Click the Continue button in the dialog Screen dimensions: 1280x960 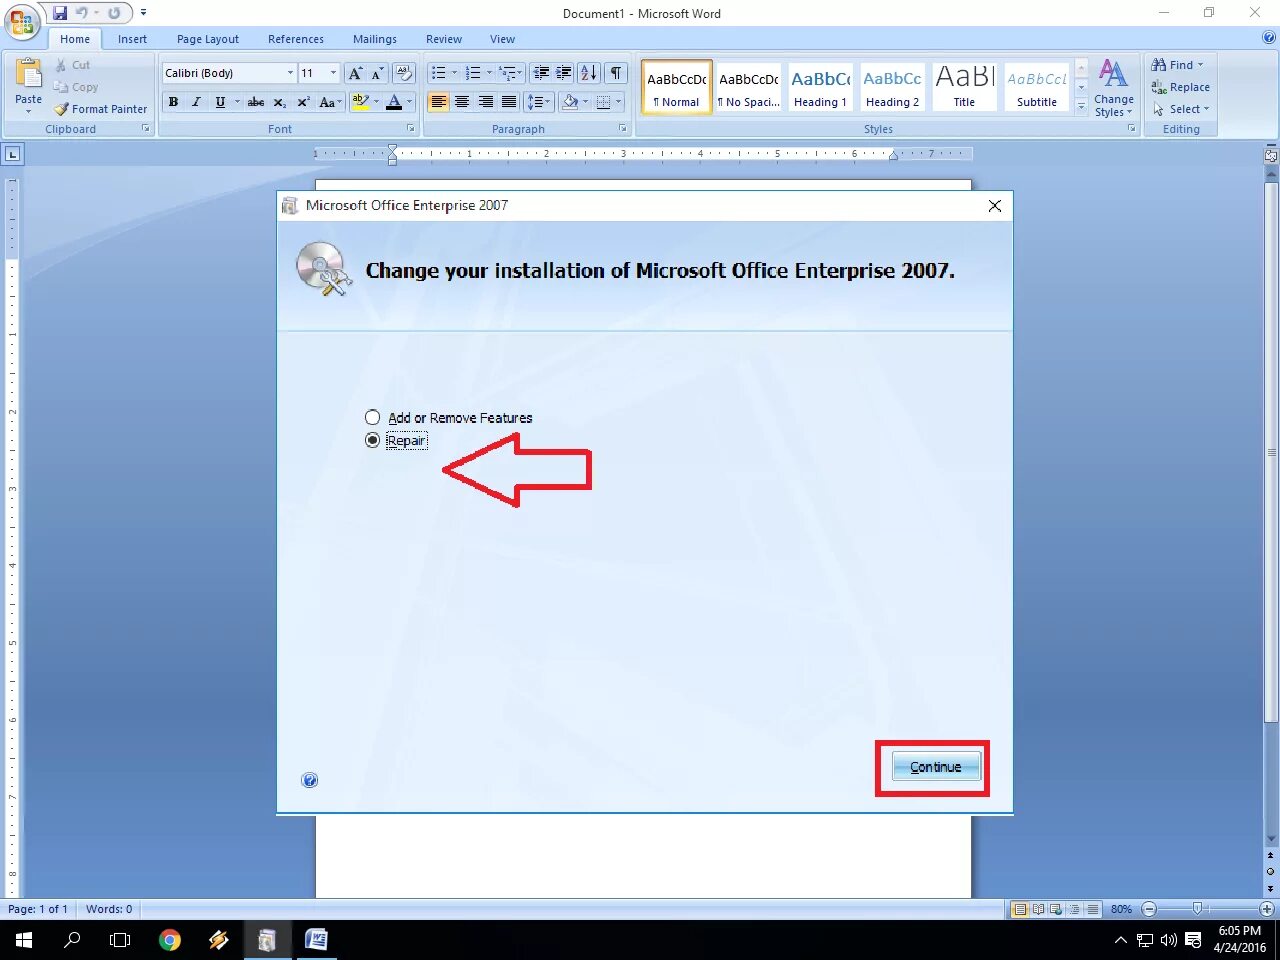point(933,766)
